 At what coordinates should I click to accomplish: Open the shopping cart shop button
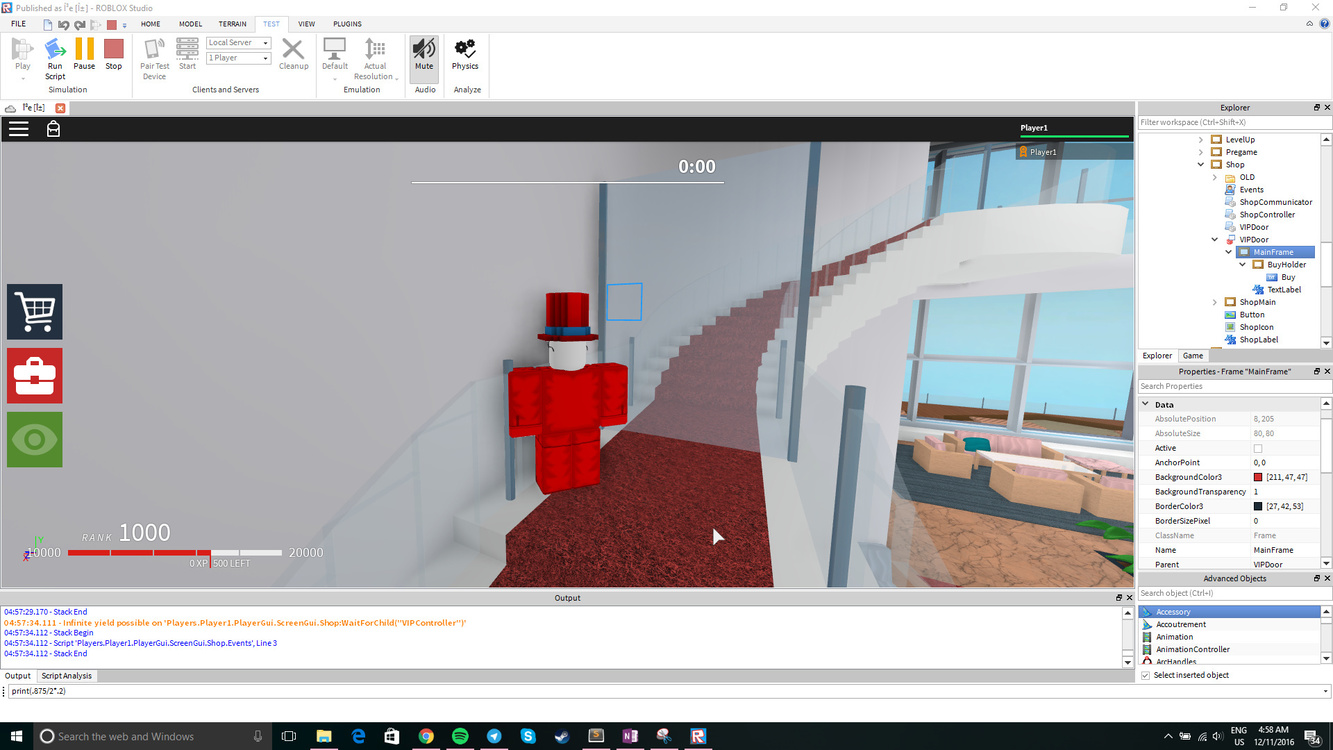pos(35,312)
